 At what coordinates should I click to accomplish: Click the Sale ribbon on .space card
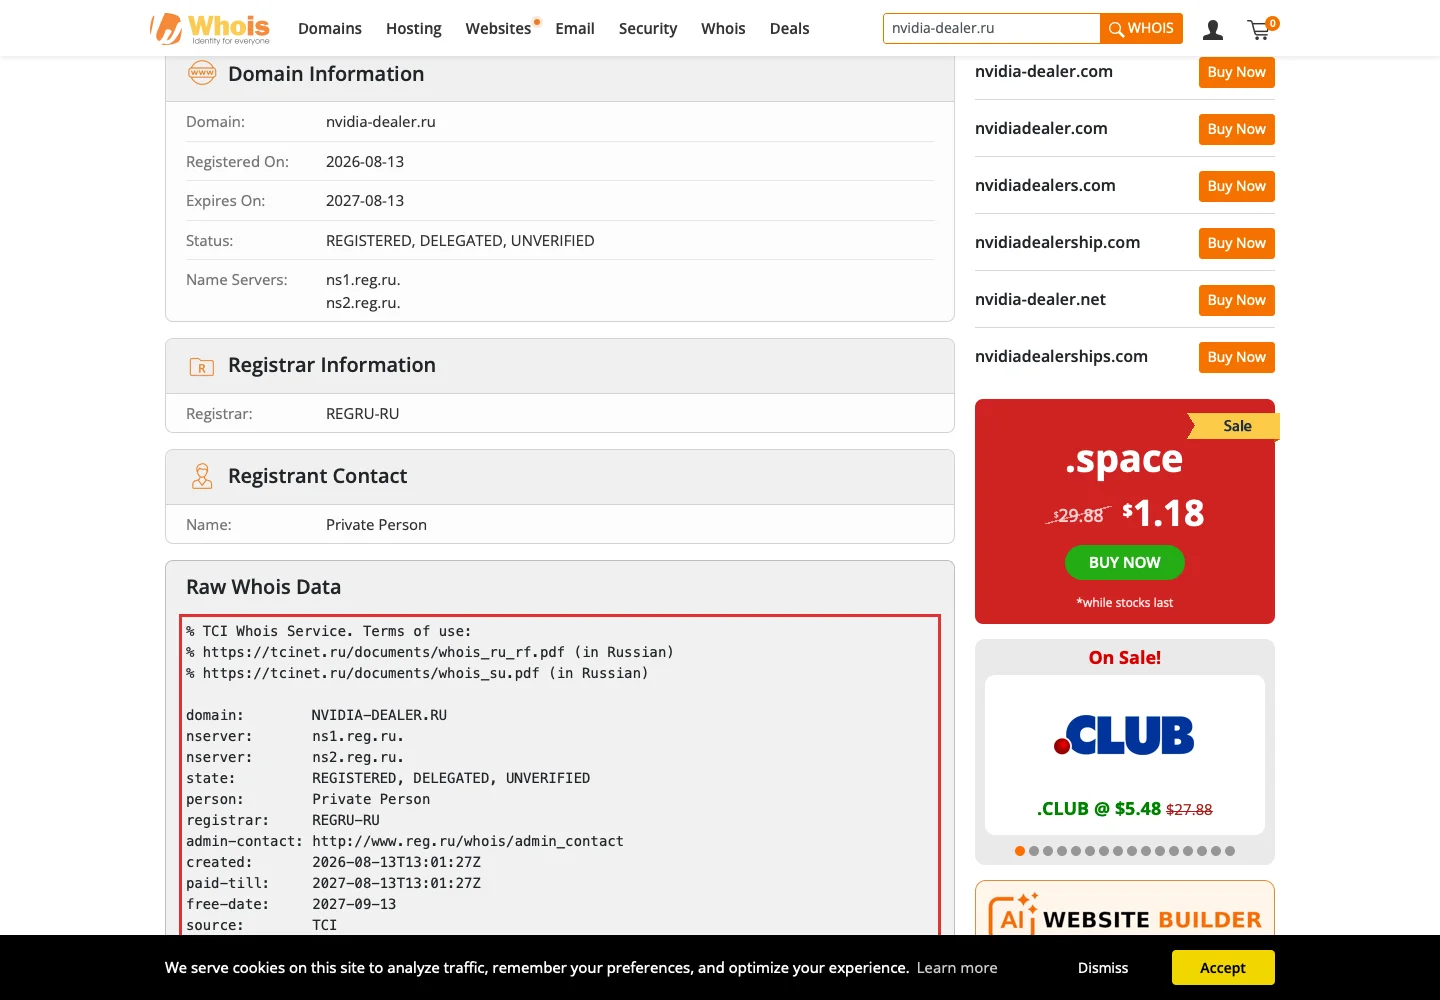coord(1234,426)
